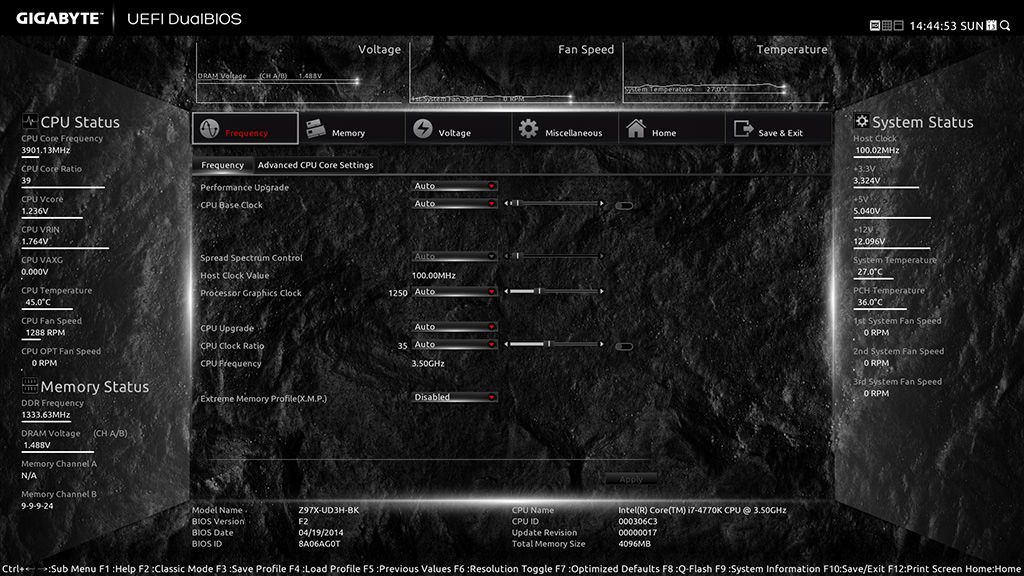Click the Spread Spectrum Control slider
The width and height of the screenshot is (1024, 576).
(x=554, y=256)
